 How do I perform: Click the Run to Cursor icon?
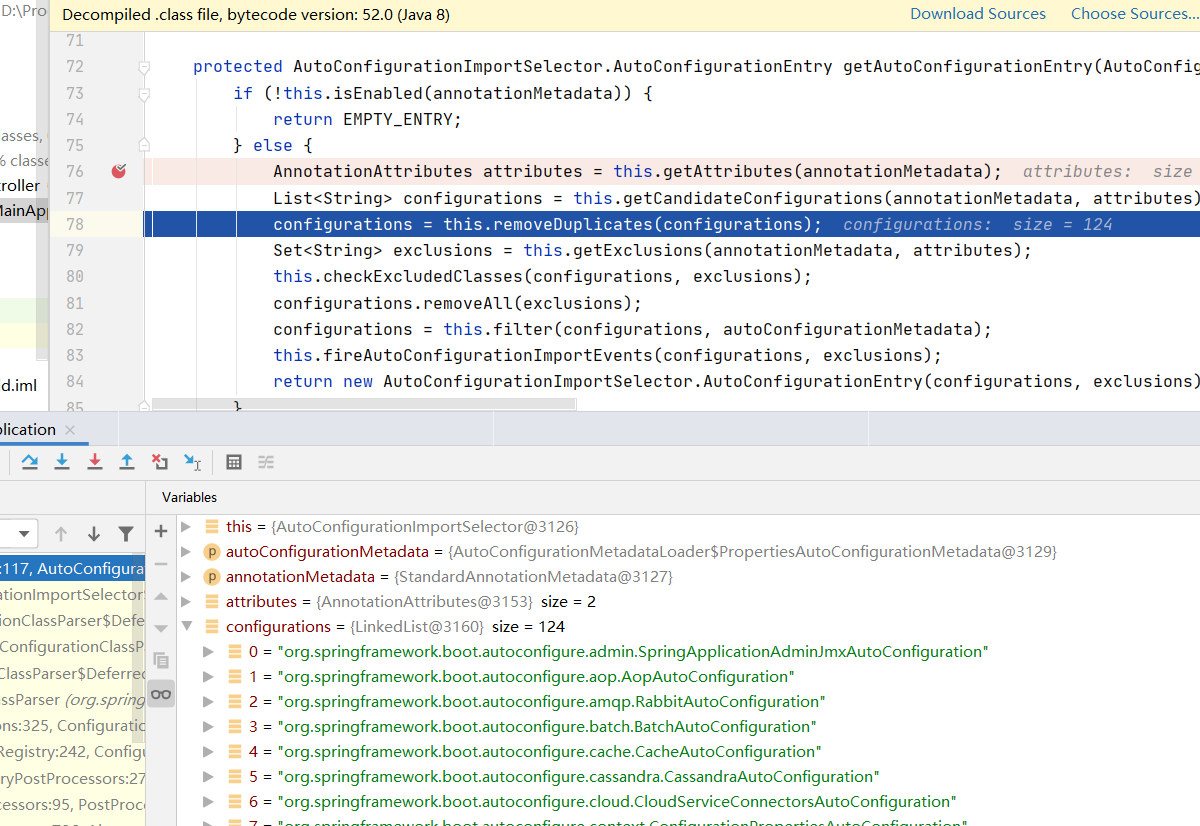point(193,462)
